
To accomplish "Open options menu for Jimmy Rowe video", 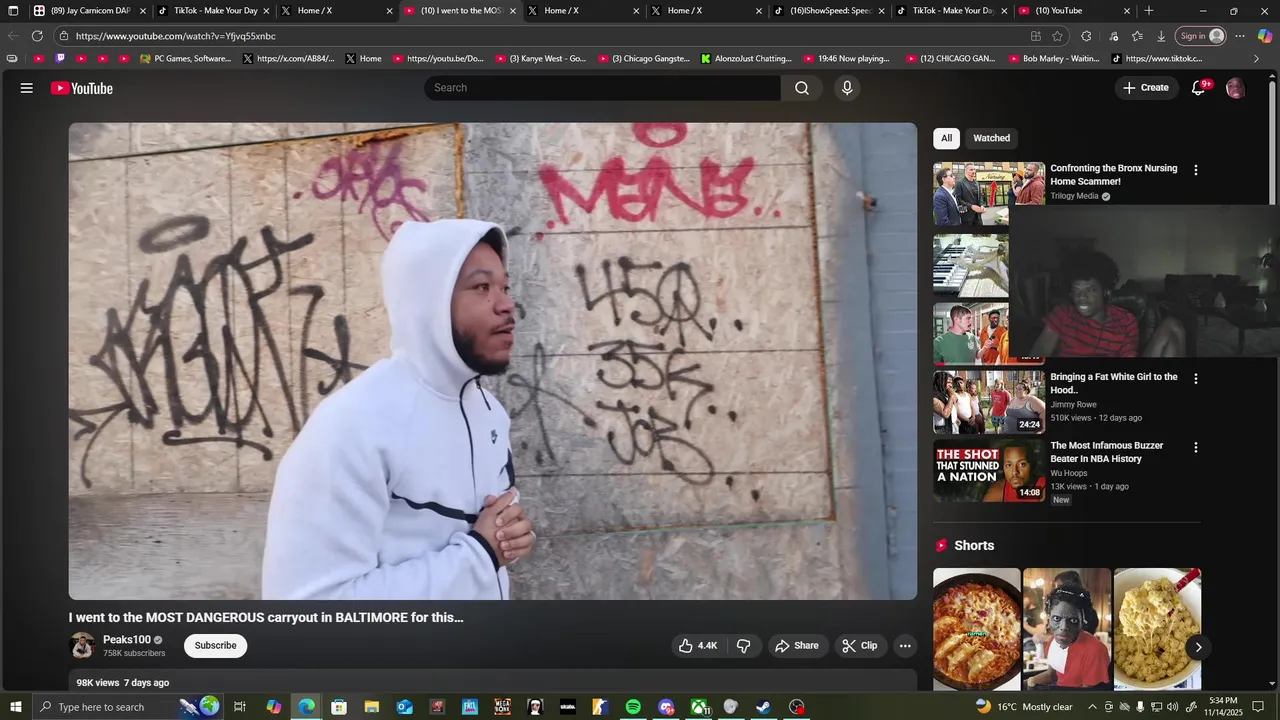I will pyautogui.click(x=1195, y=379).
